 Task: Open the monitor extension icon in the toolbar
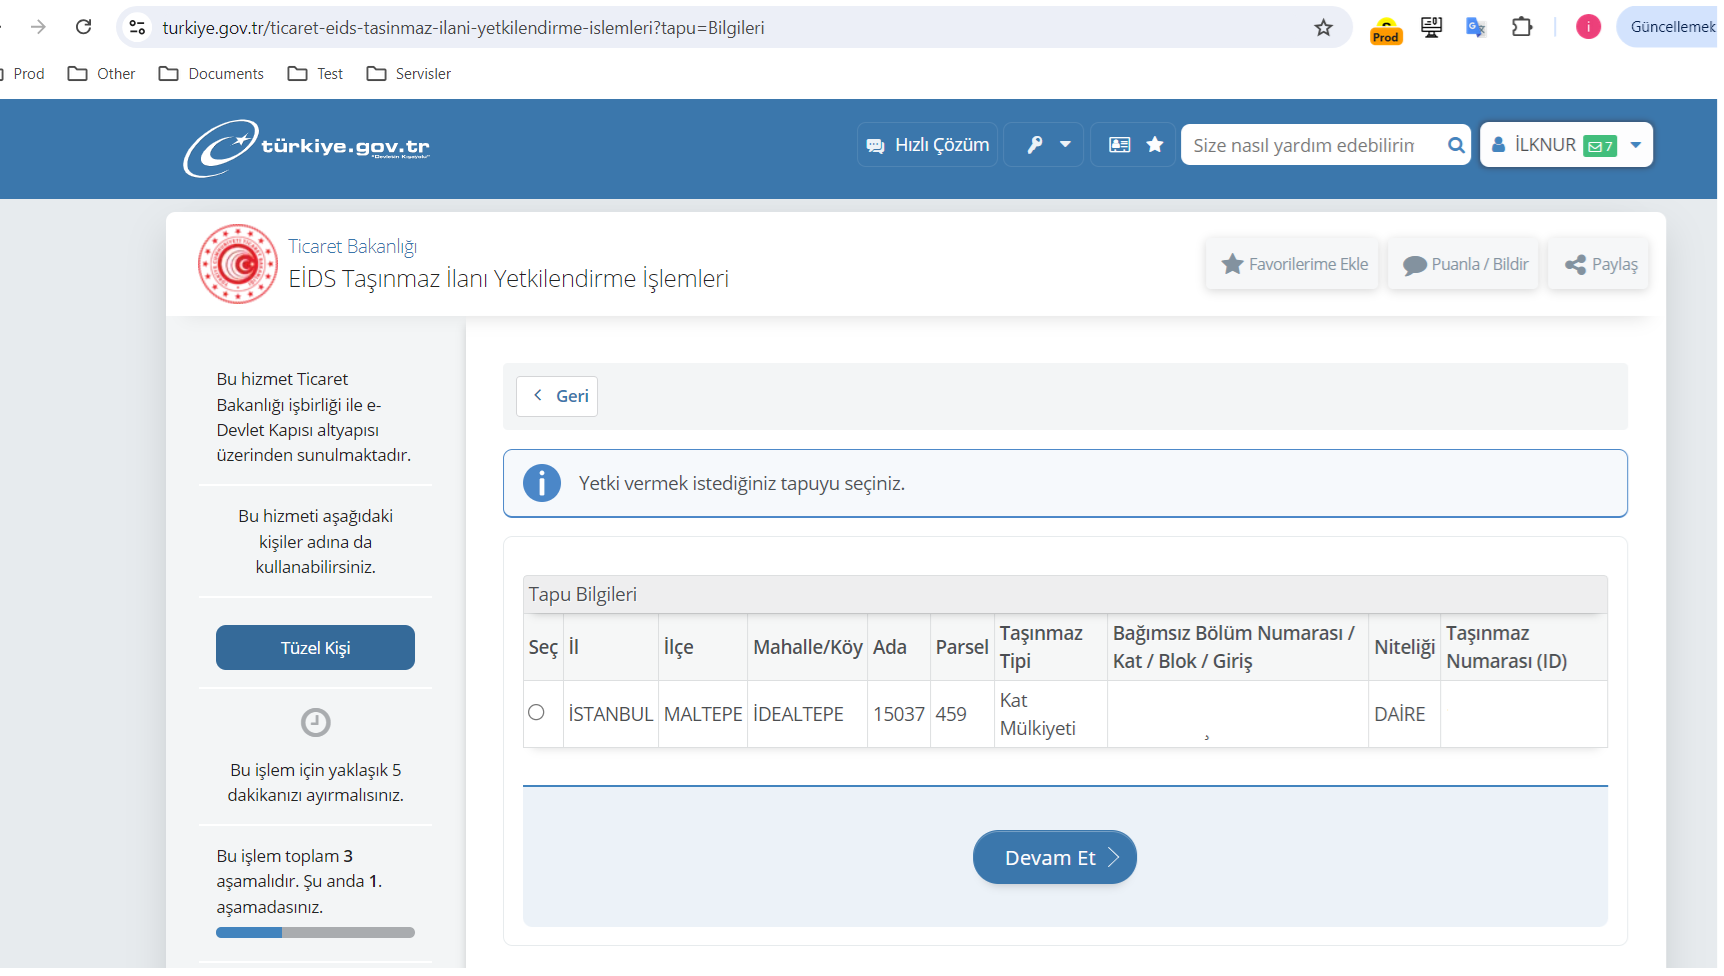[1431, 27]
